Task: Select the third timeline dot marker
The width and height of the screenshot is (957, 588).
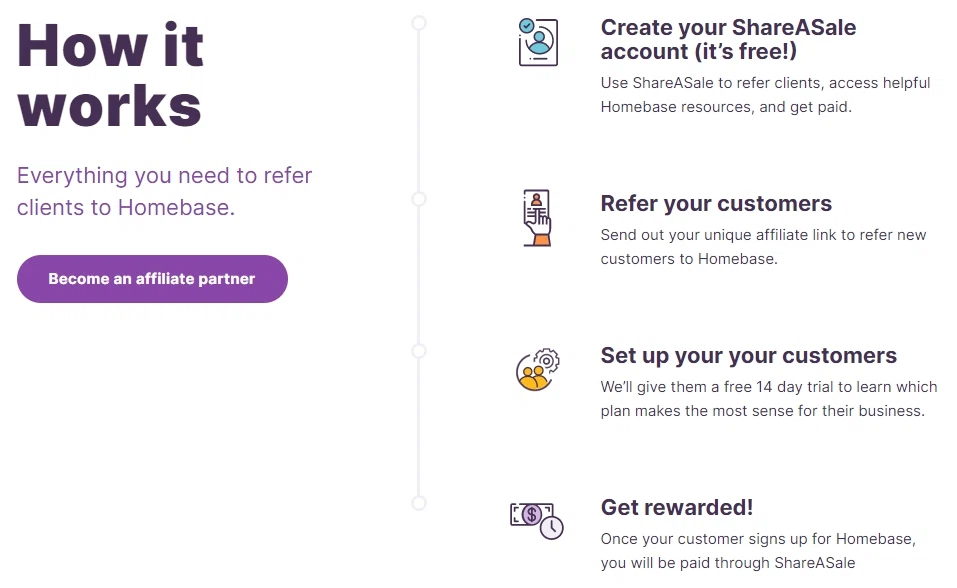Action: click(418, 350)
